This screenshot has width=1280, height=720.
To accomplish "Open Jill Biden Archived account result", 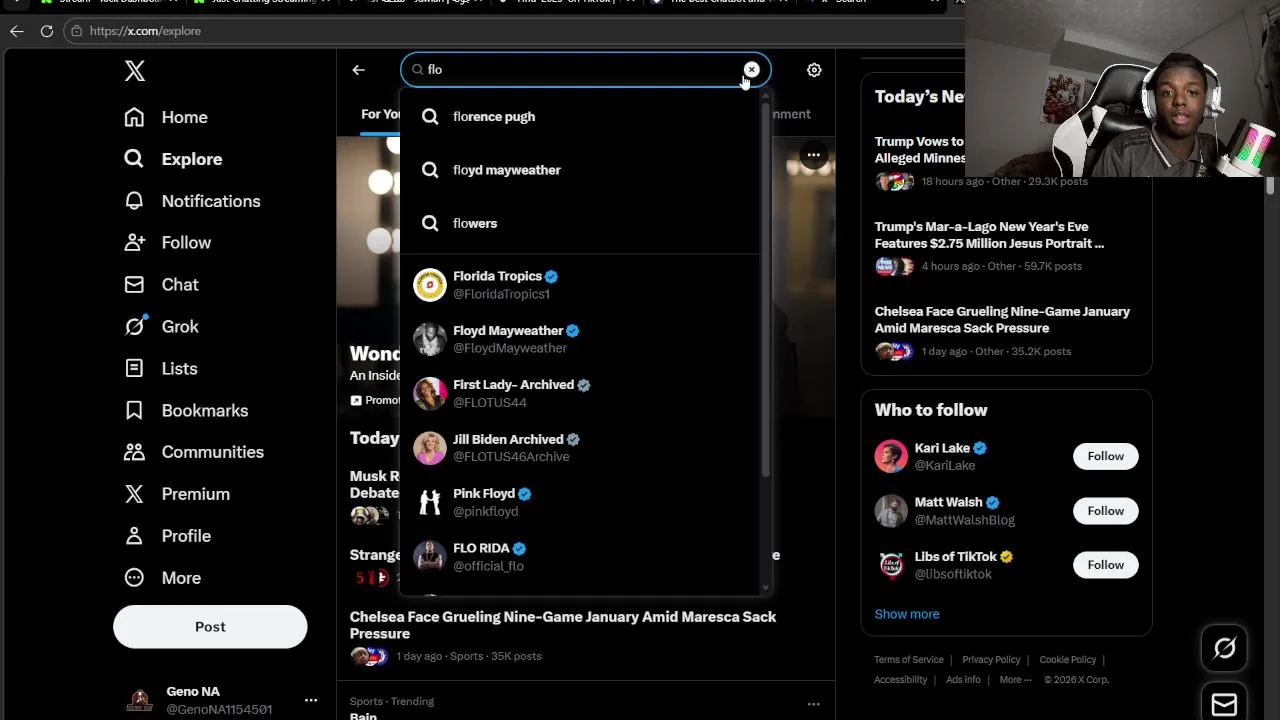I will [580, 448].
